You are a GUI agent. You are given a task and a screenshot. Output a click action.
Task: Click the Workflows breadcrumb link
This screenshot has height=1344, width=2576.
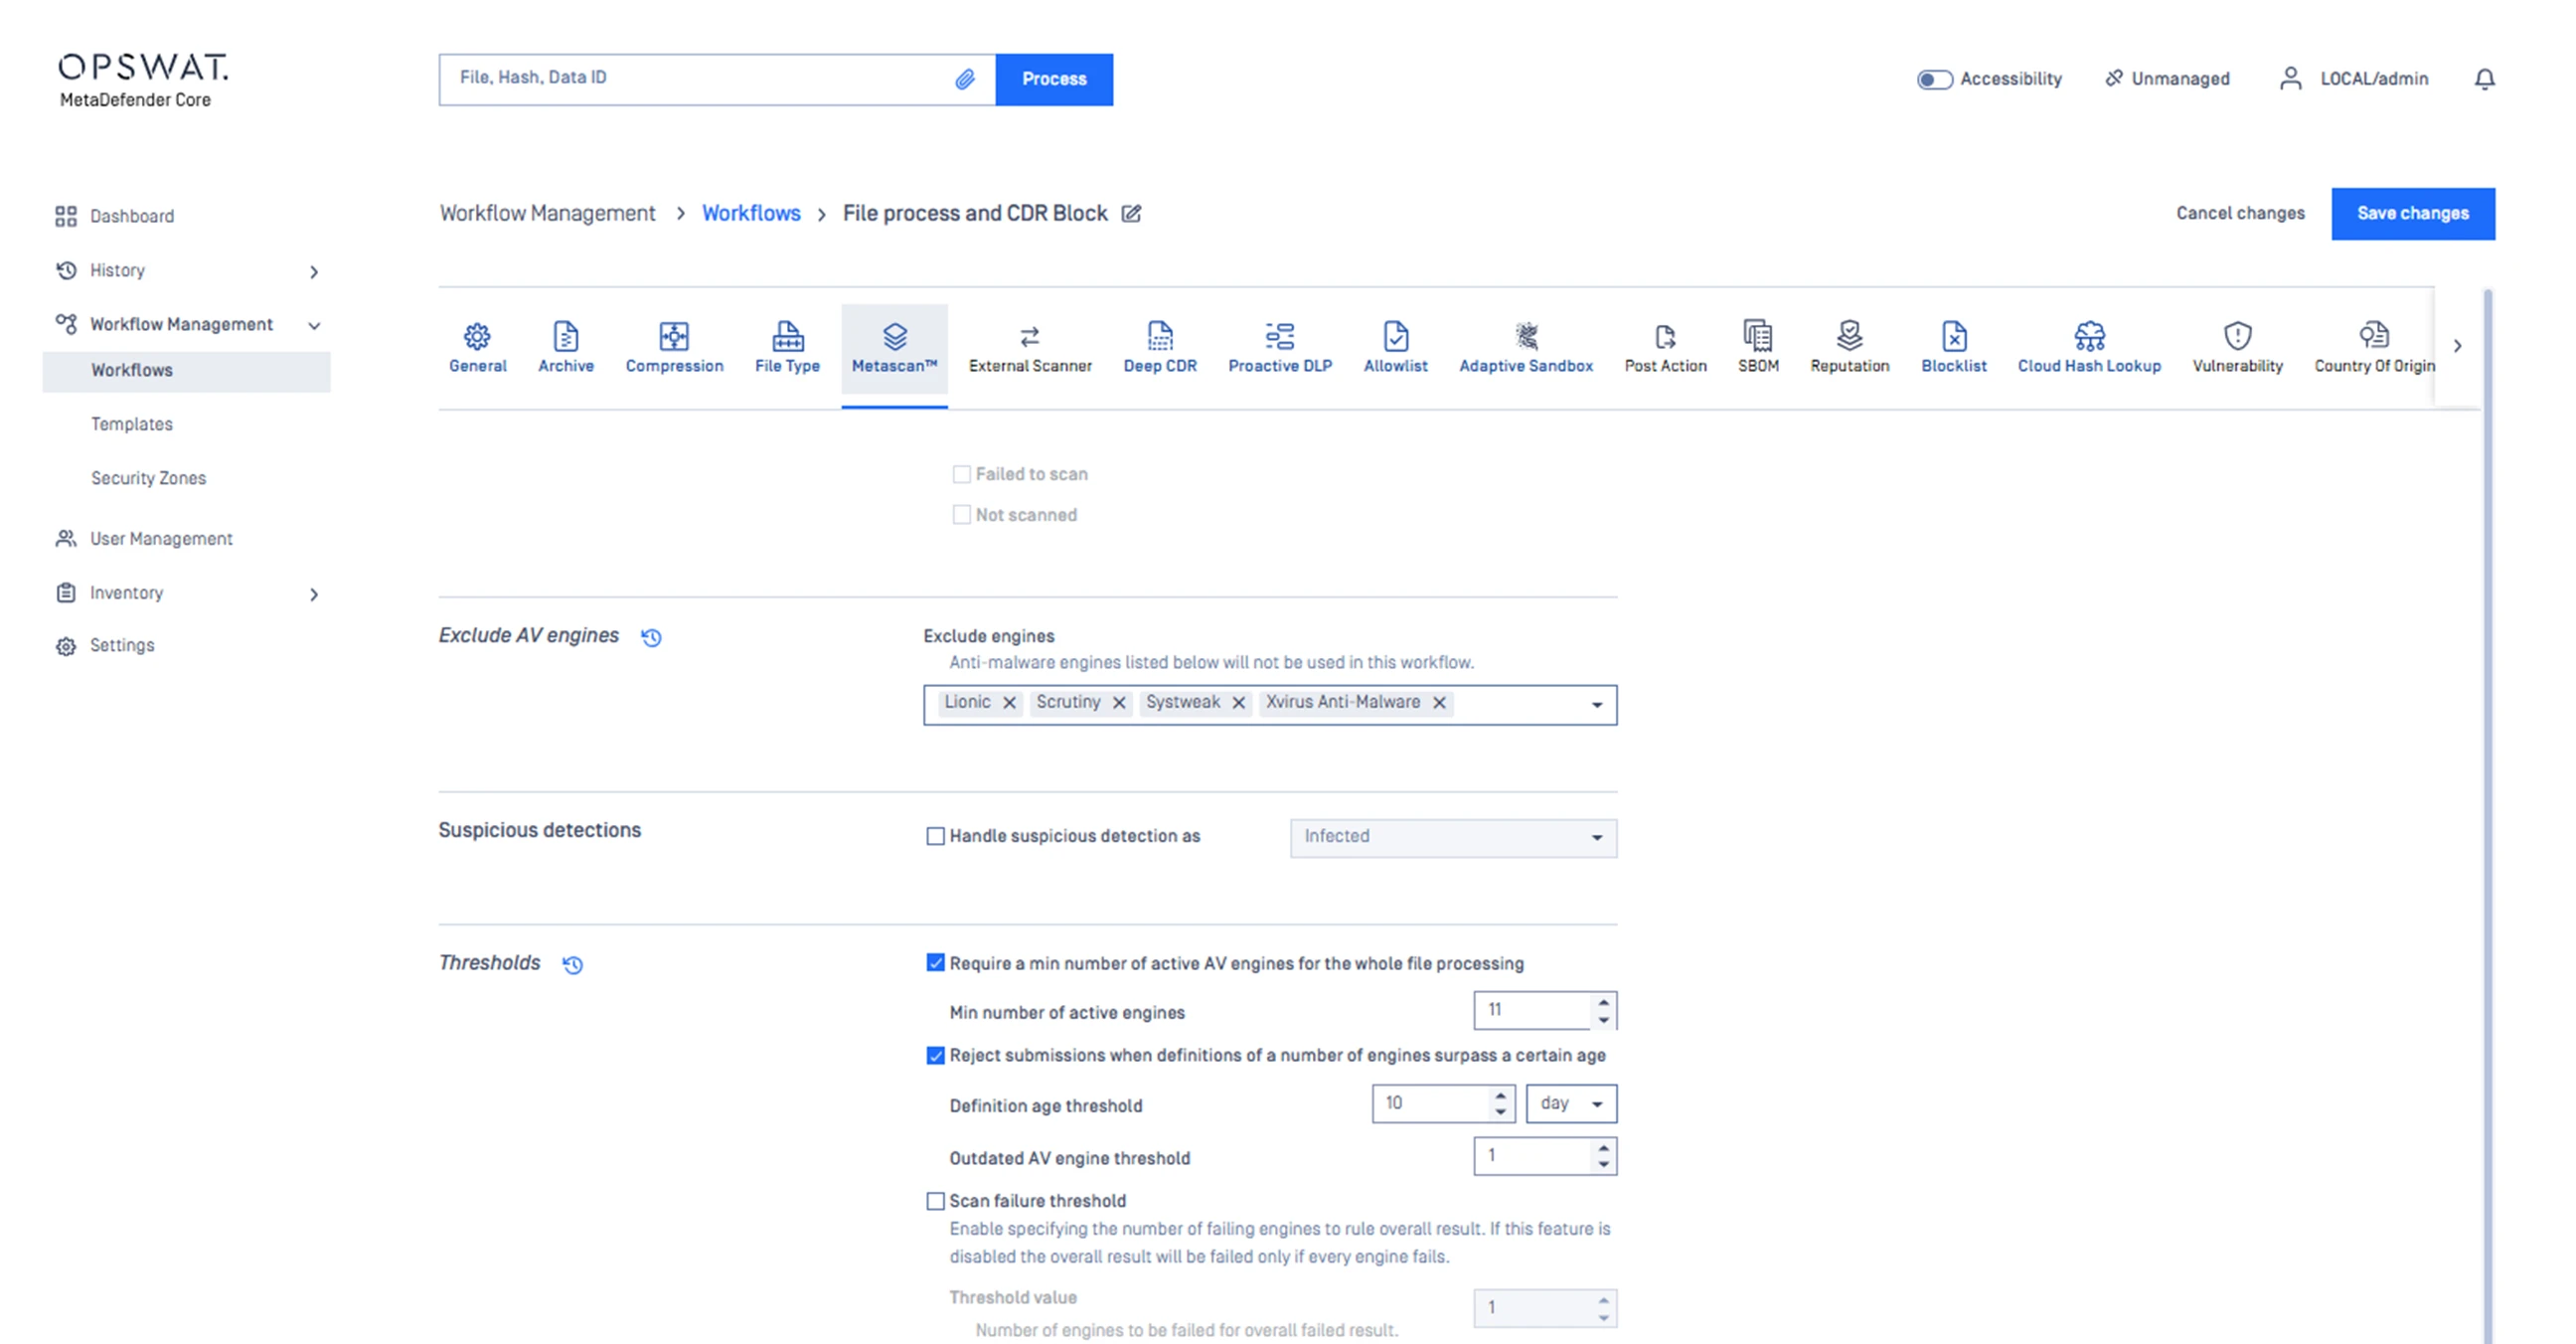(751, 214)
